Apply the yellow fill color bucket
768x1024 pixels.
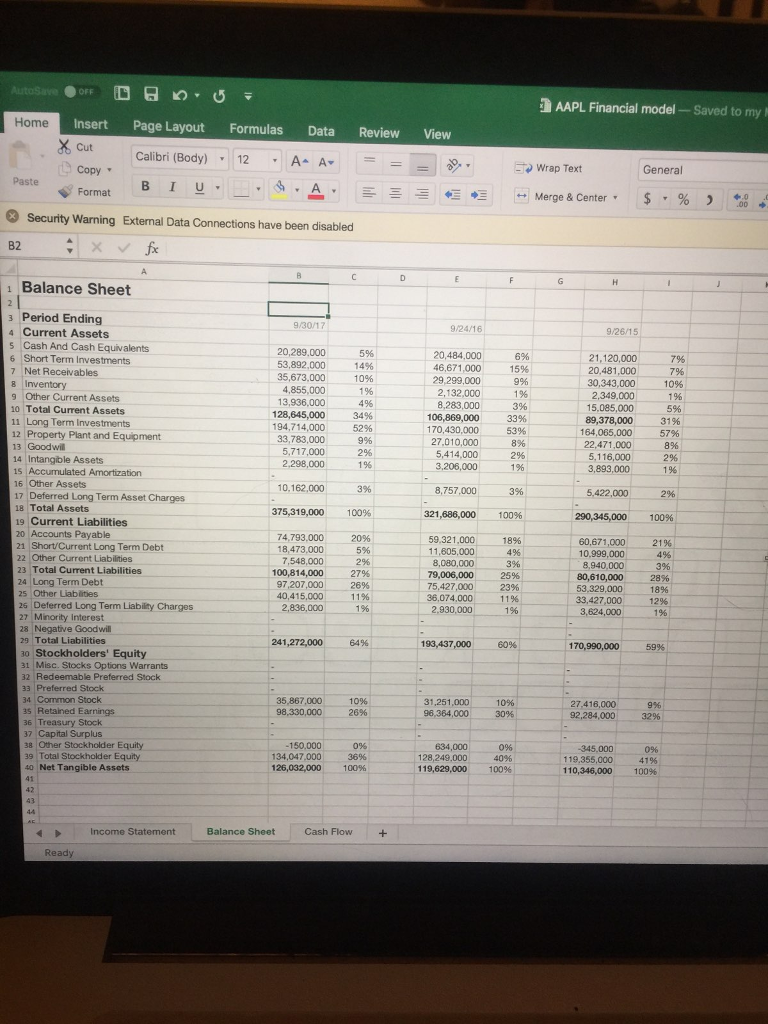click(280, 189)
